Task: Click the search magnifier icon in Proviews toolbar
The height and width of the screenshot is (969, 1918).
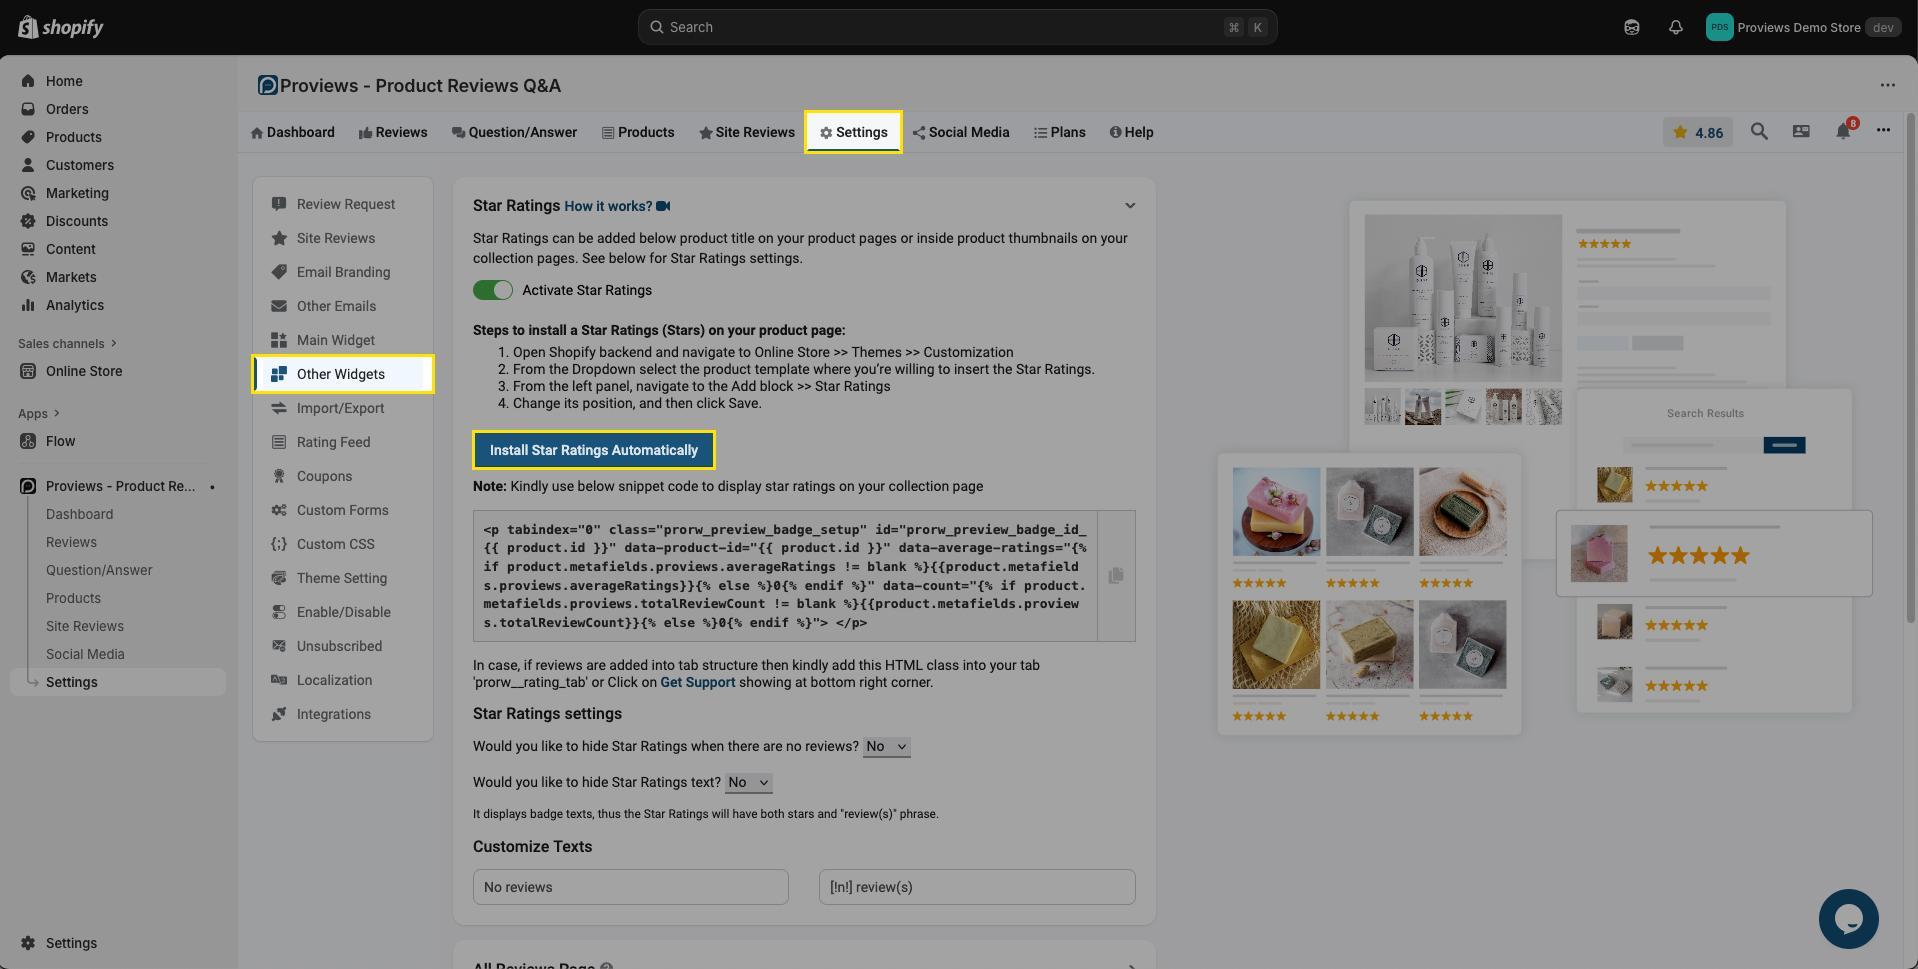Action: (x=1759, y=132)
